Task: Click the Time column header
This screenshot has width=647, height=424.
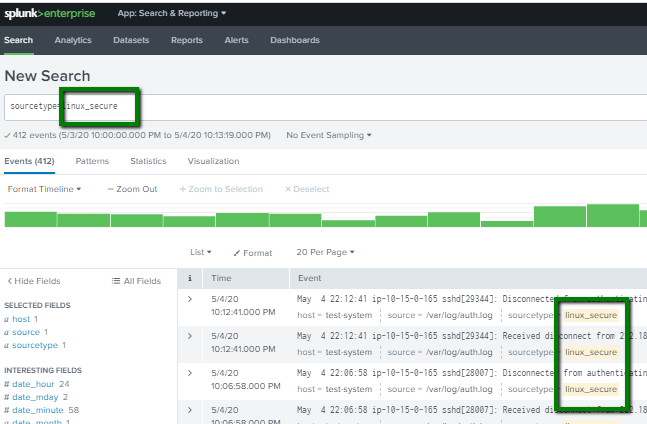Action: tap(221, 278)
